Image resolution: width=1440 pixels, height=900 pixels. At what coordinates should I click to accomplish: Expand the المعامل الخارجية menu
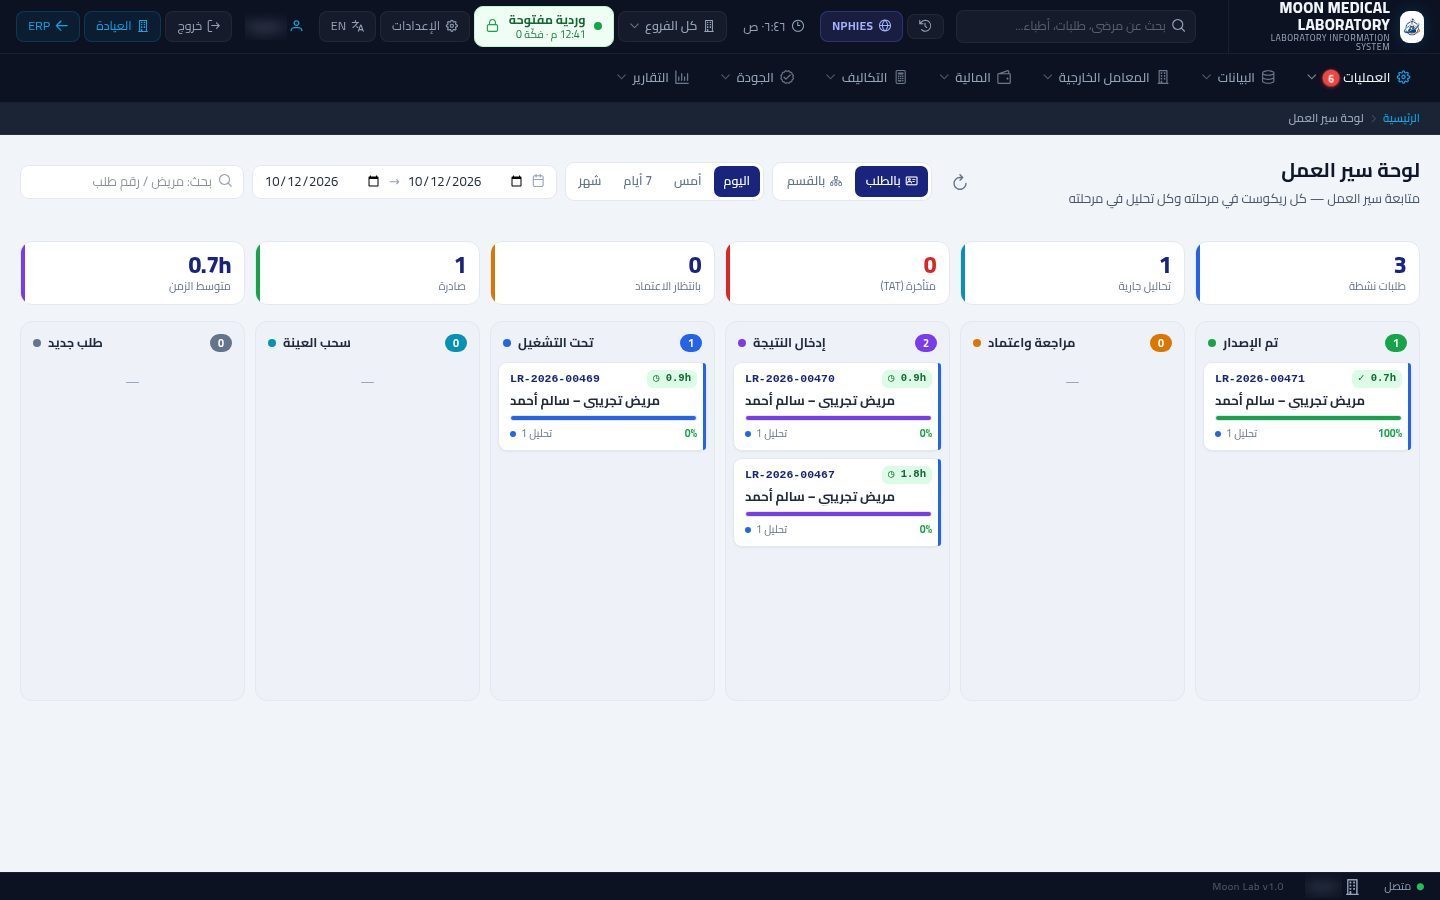tap(1106, 78)
